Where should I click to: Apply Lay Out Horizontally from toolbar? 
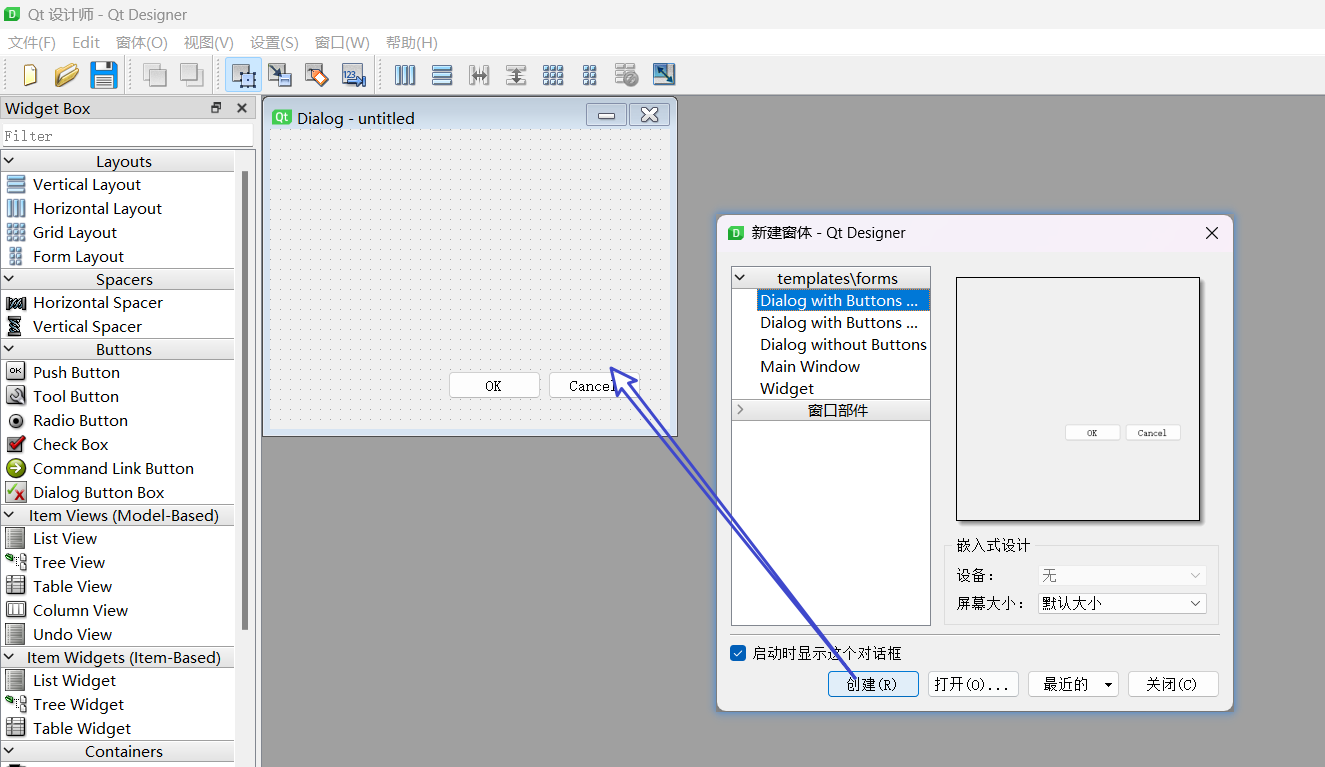click(x=405, y=75)
